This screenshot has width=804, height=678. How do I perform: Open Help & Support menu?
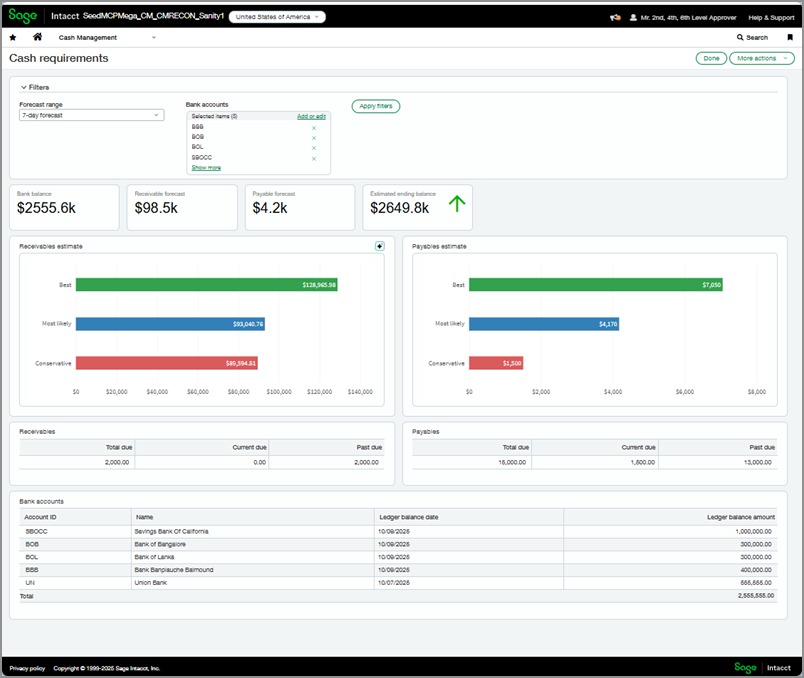click(x=771, y=17)
